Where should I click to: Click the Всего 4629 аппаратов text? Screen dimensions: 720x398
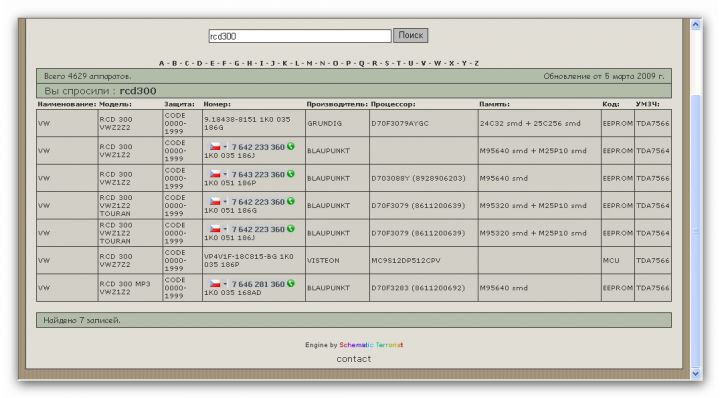[x=87, y=76]
